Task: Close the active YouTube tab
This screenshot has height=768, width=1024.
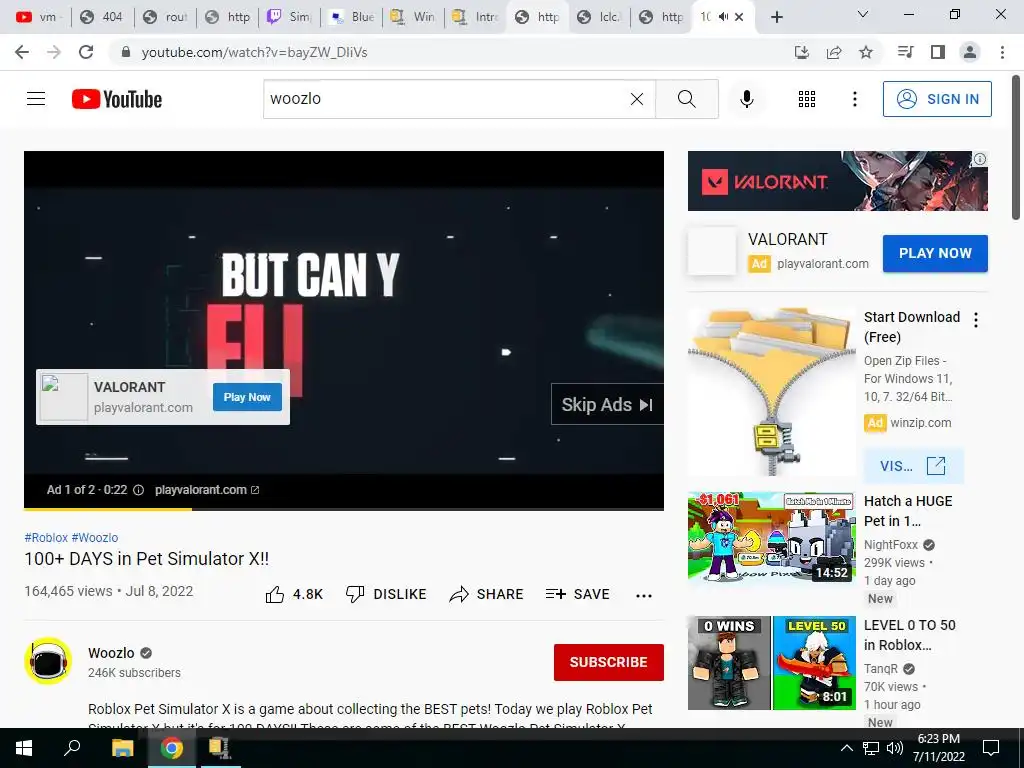Action: coord(739,17)
